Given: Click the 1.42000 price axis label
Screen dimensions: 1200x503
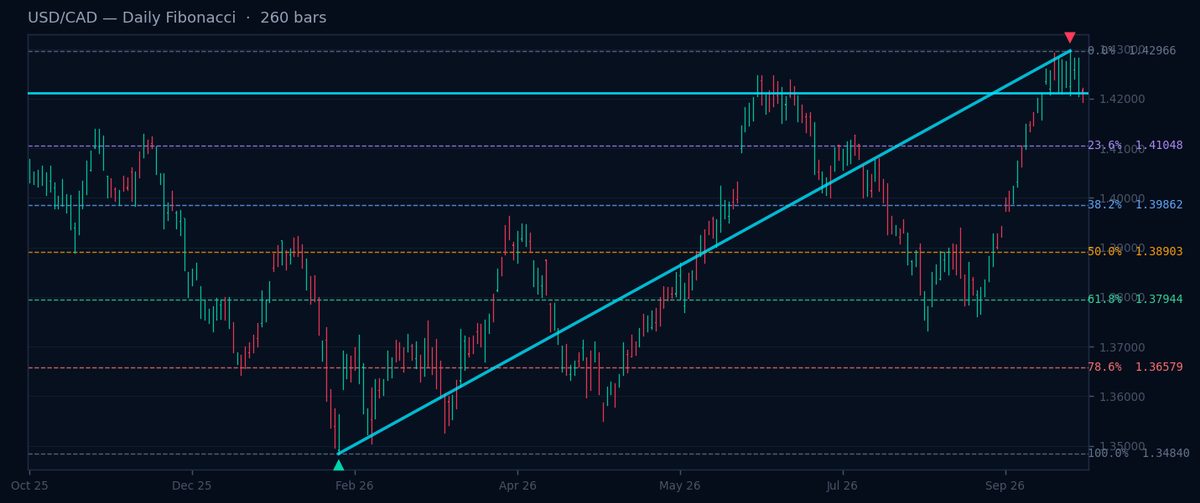Looking at the screenshot, I should (x=1122, y=99).
